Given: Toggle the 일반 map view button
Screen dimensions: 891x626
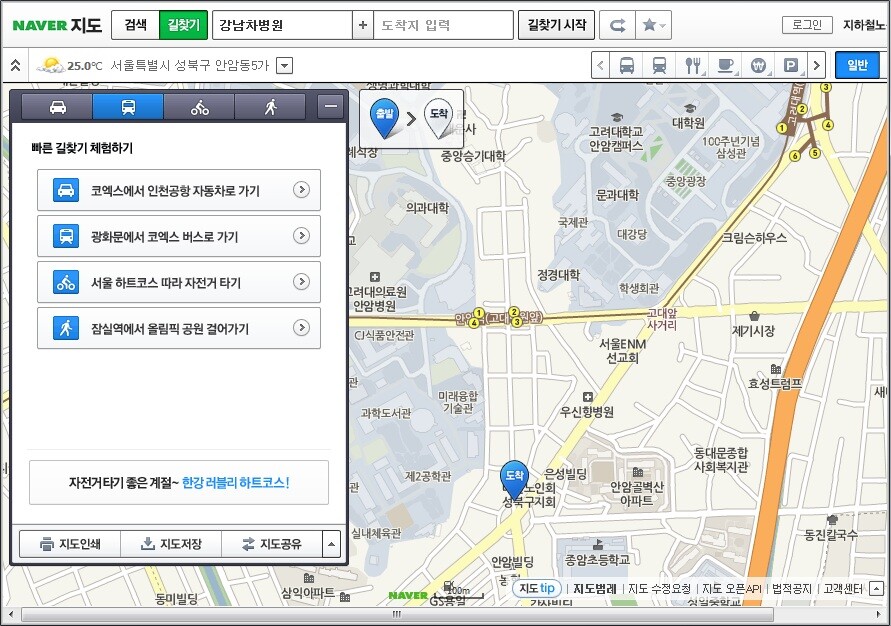Looking at the screenshot, I should tap(857, 66).
